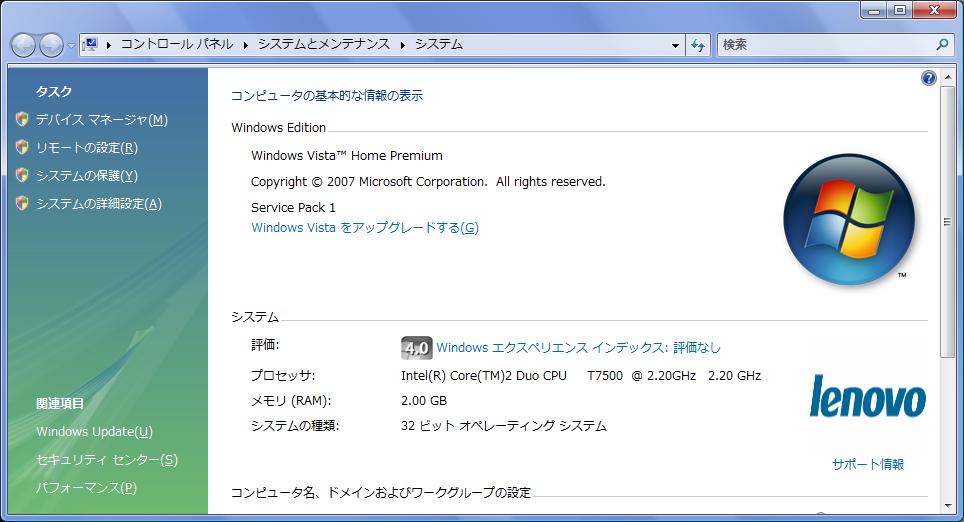Expand the arrow after コントロール パネル
This screenshot has height=522, width=964.
tap(245, 45)
